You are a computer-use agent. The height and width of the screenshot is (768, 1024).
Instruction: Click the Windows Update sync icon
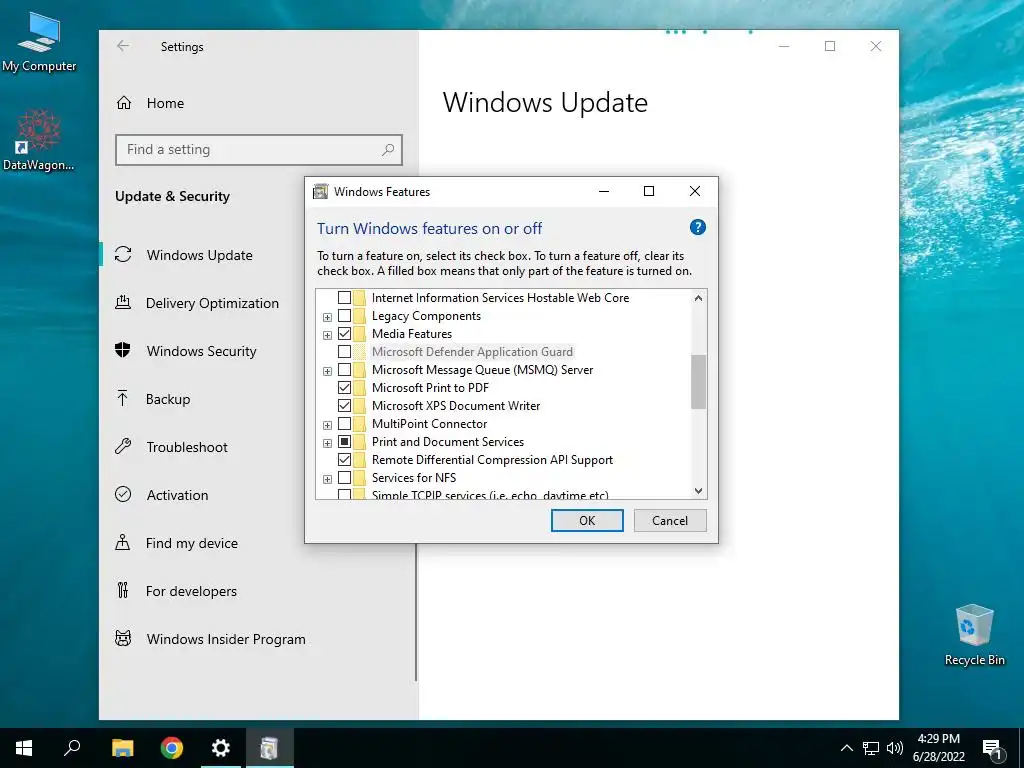(x=123, y=255)
